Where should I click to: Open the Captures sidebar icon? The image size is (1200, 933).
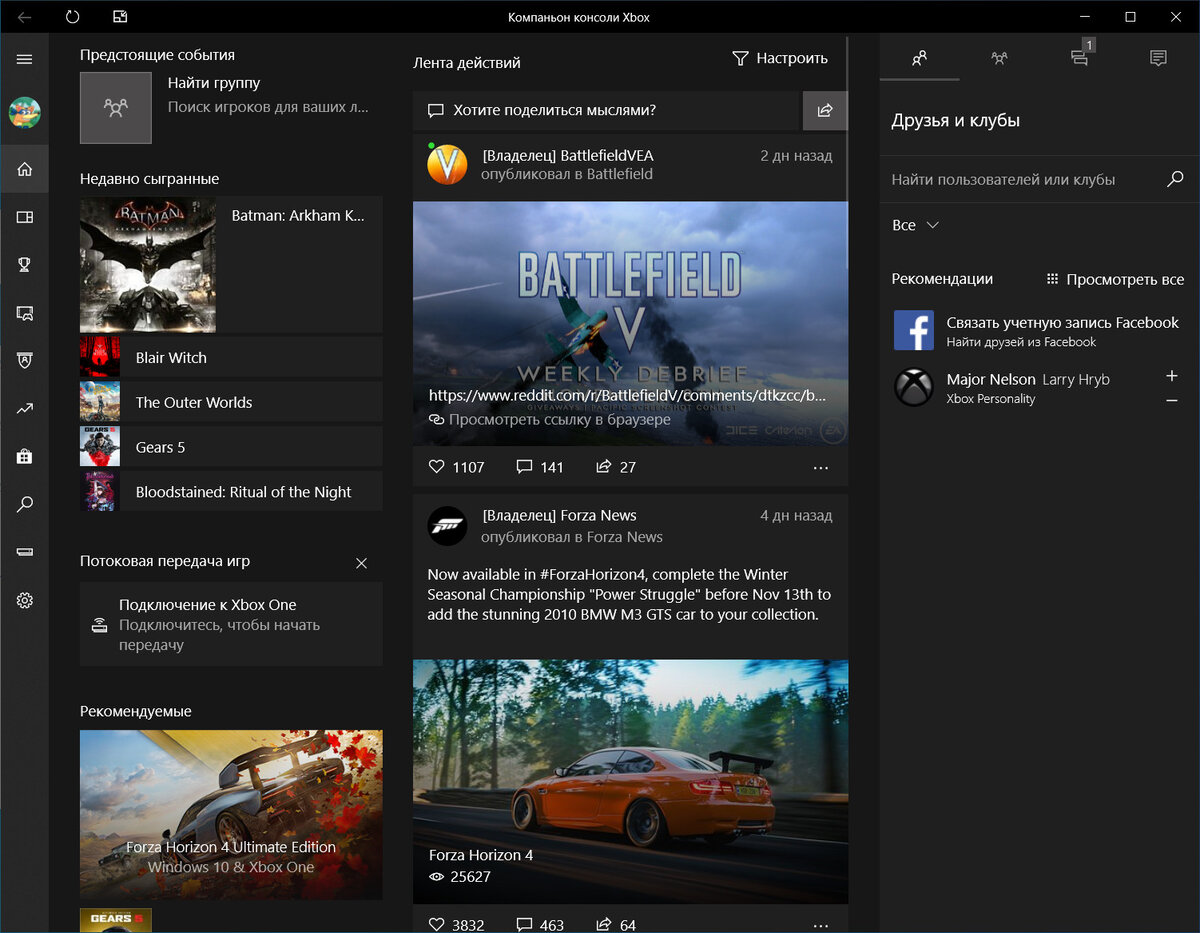24,313
